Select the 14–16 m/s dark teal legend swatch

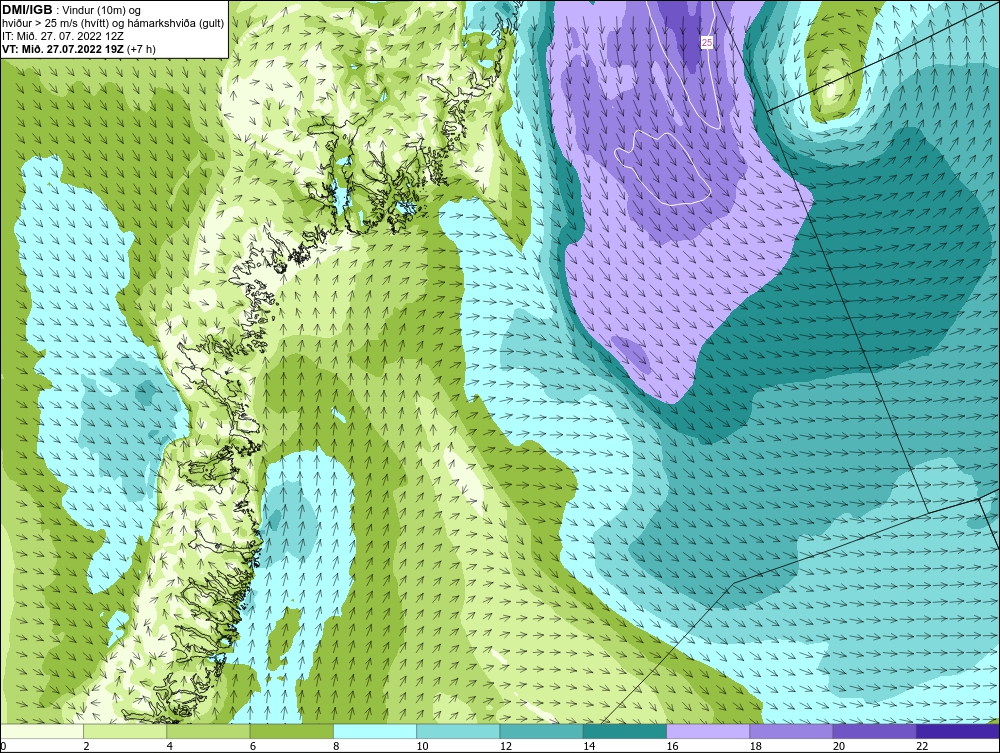(624, 731)
